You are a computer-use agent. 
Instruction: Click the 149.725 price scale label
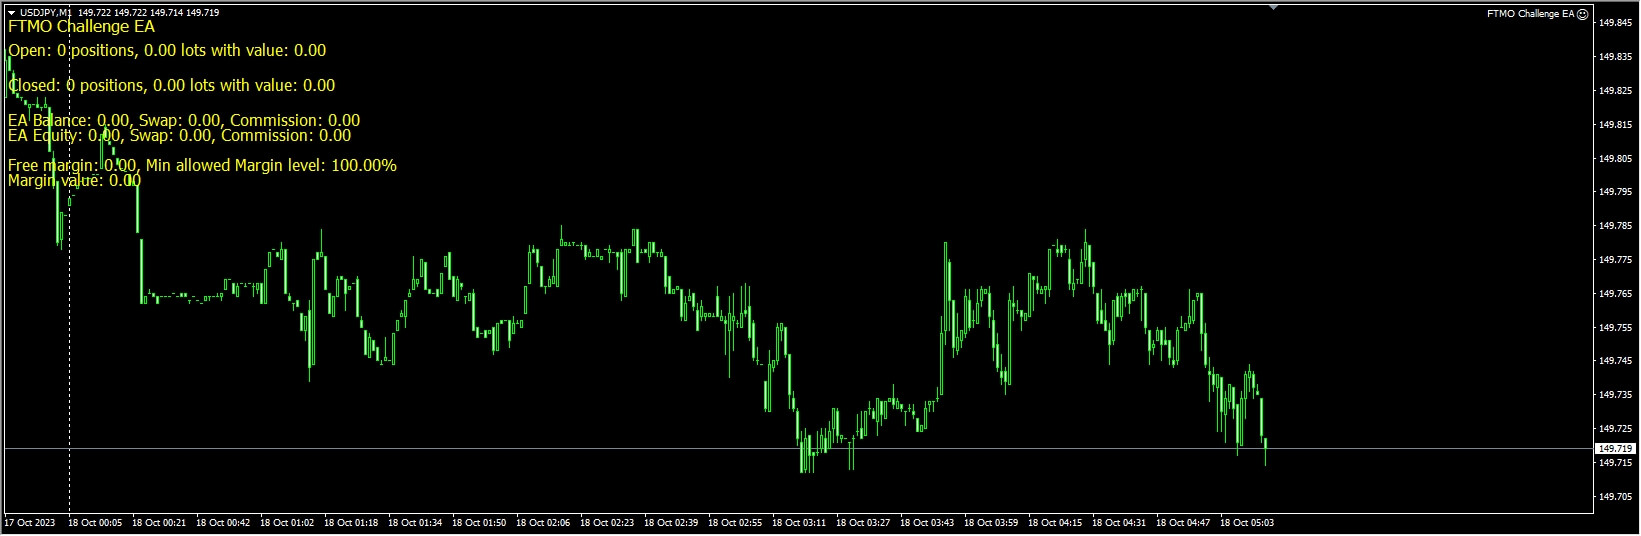pos(1615,429)
